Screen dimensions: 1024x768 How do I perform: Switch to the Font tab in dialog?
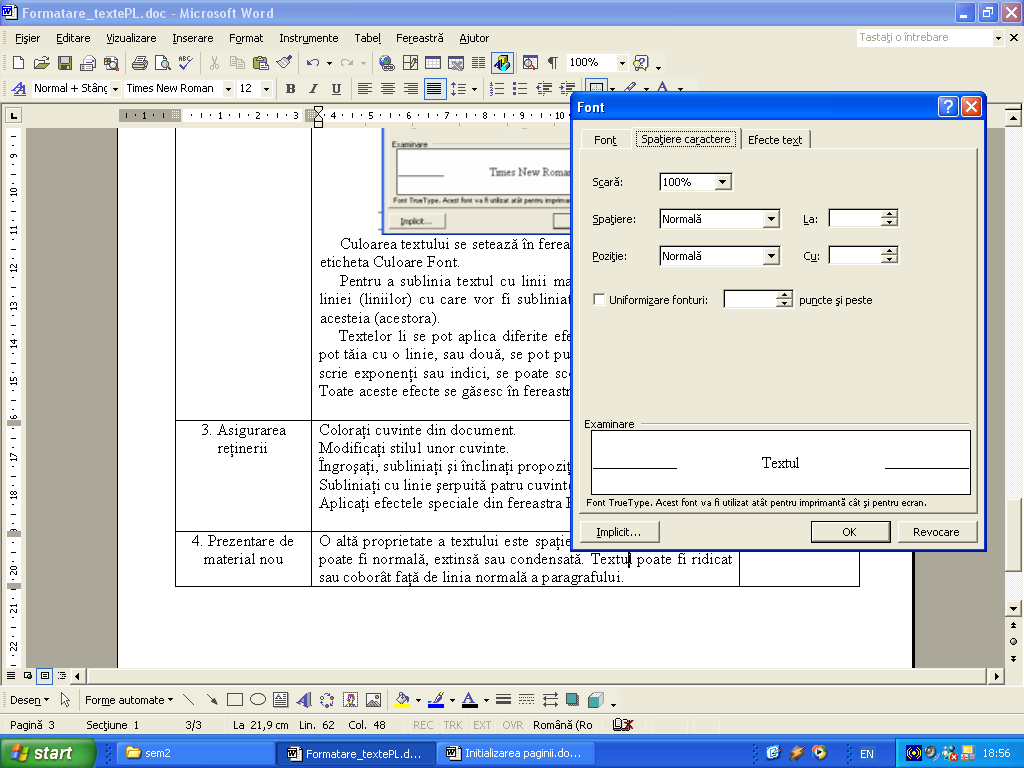click(x=605, y=140)
